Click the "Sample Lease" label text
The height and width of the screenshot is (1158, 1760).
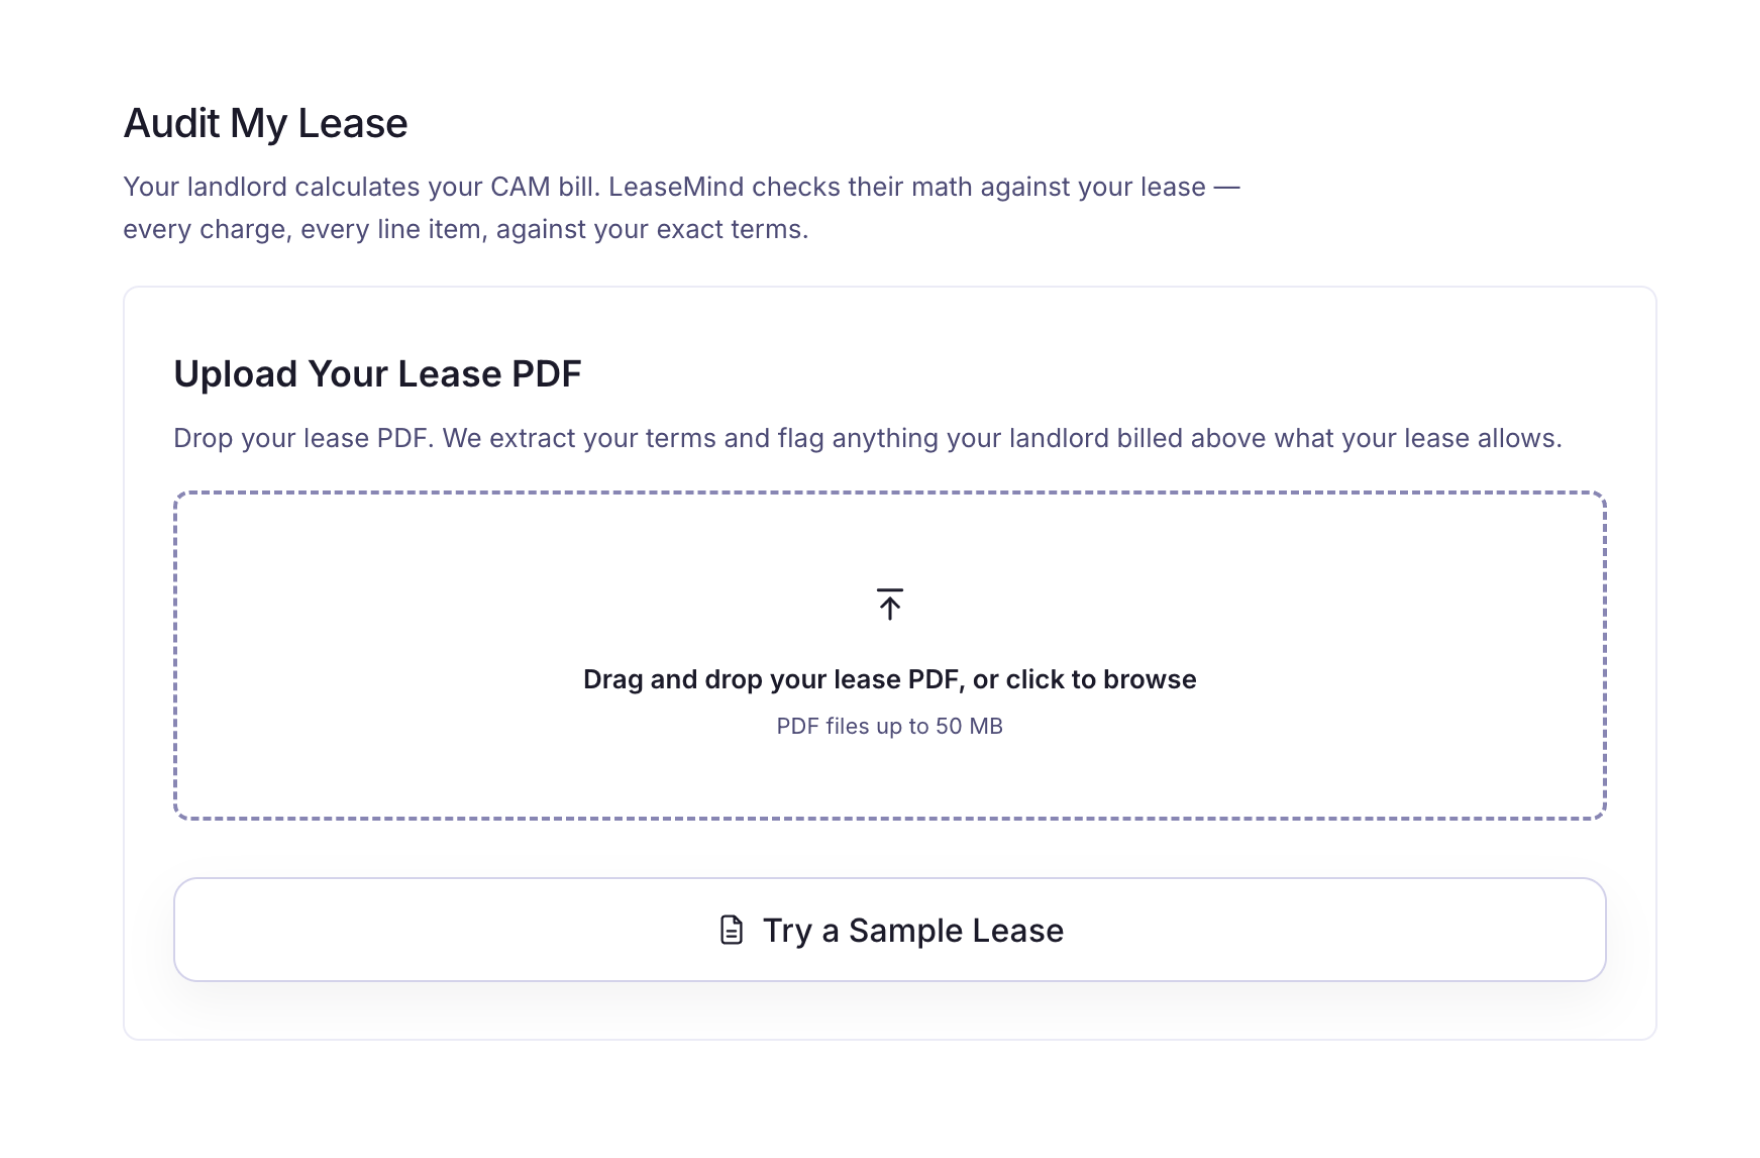pyautogui.click(x=956, y=931)
